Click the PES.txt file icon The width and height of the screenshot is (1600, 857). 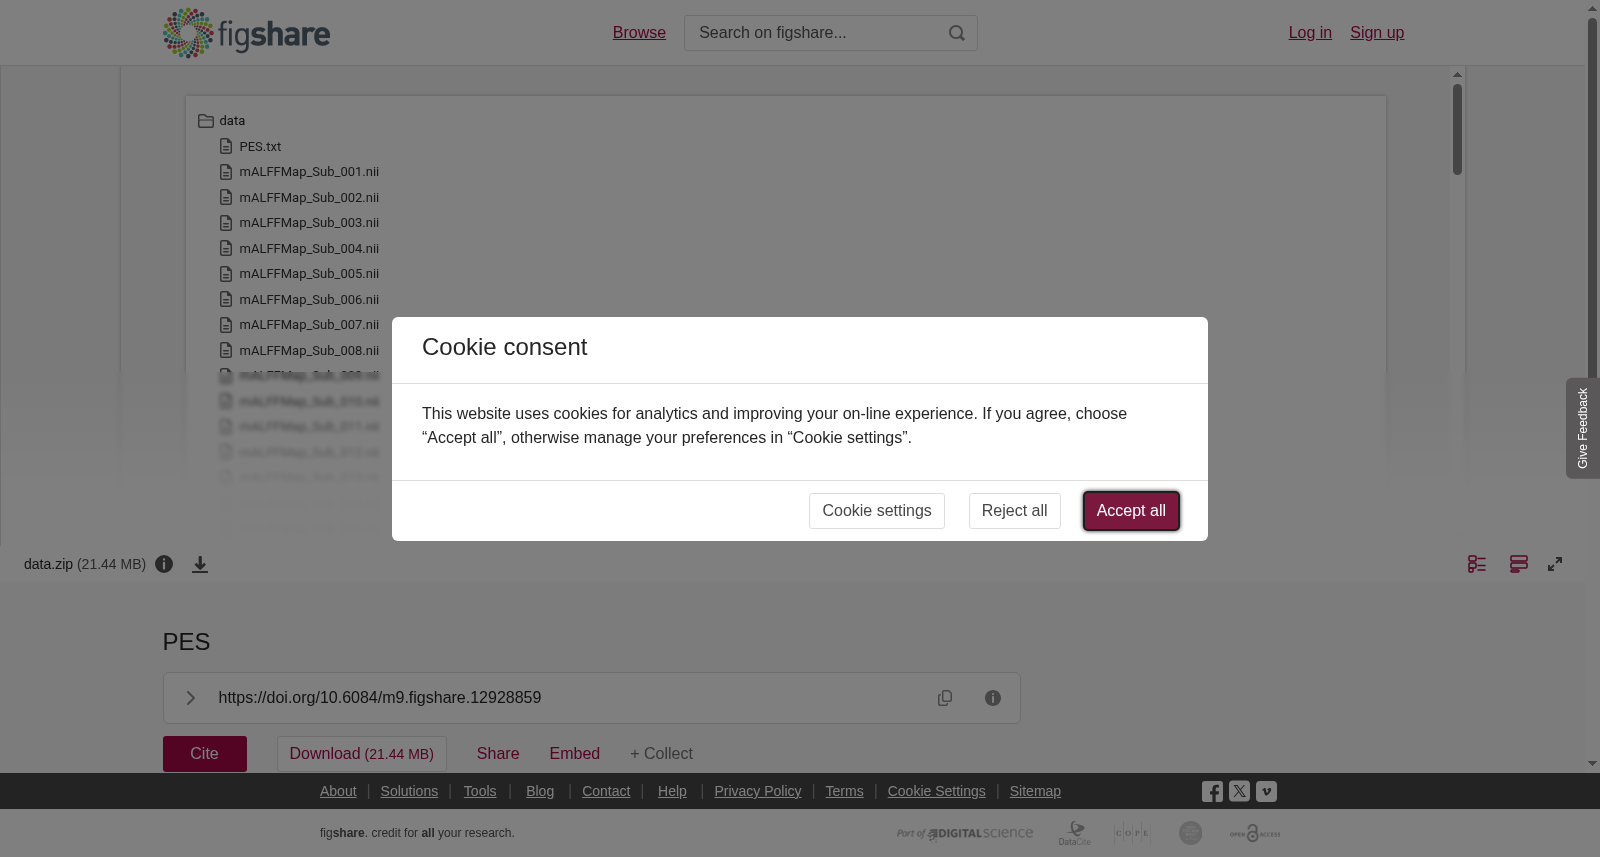tap(226, 146)
